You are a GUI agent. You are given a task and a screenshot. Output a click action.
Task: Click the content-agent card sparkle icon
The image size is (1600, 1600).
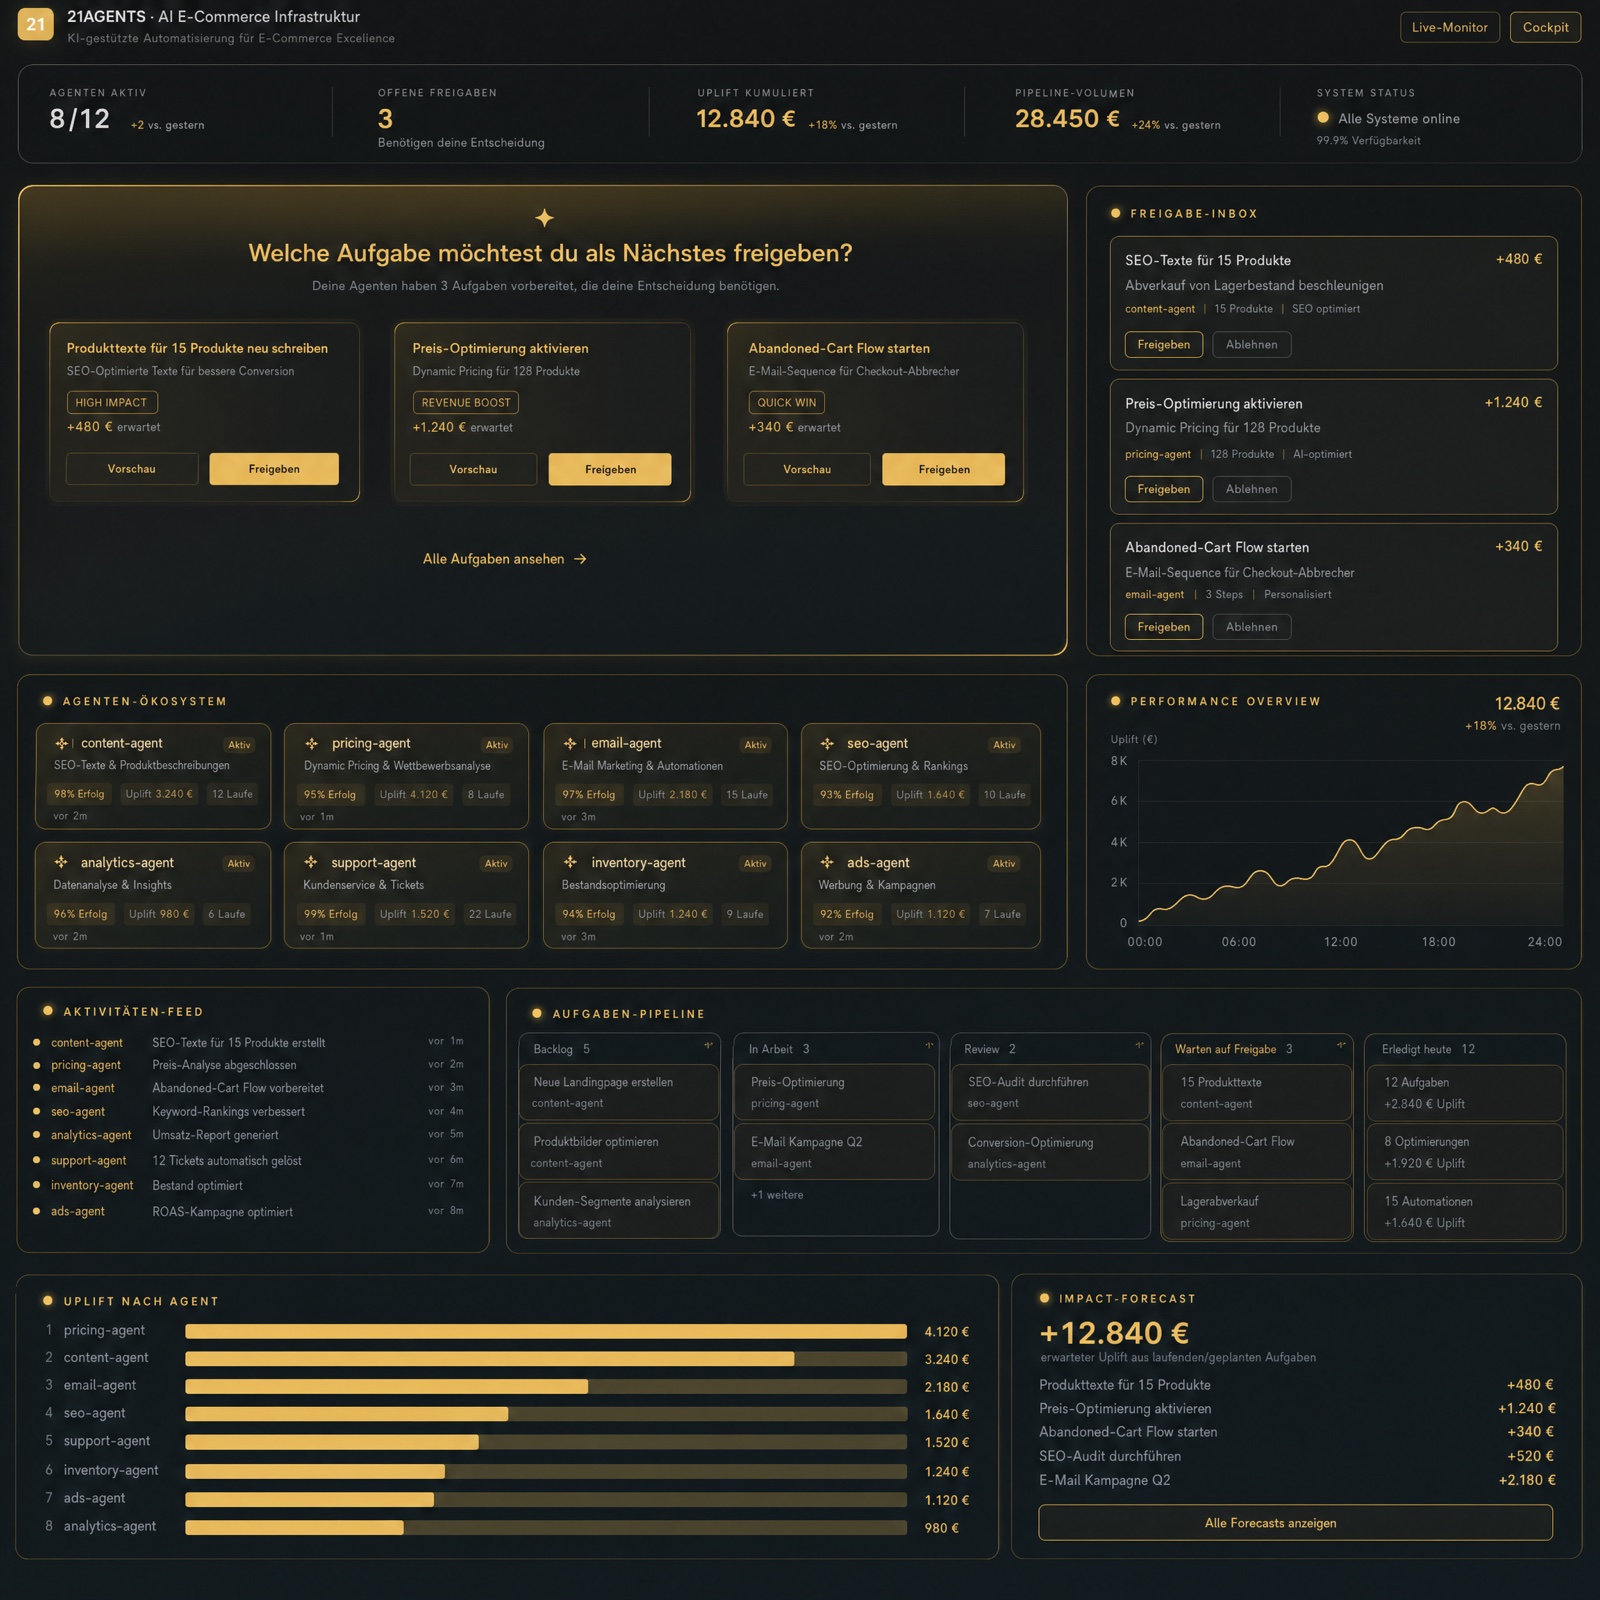tap(61, 743)
